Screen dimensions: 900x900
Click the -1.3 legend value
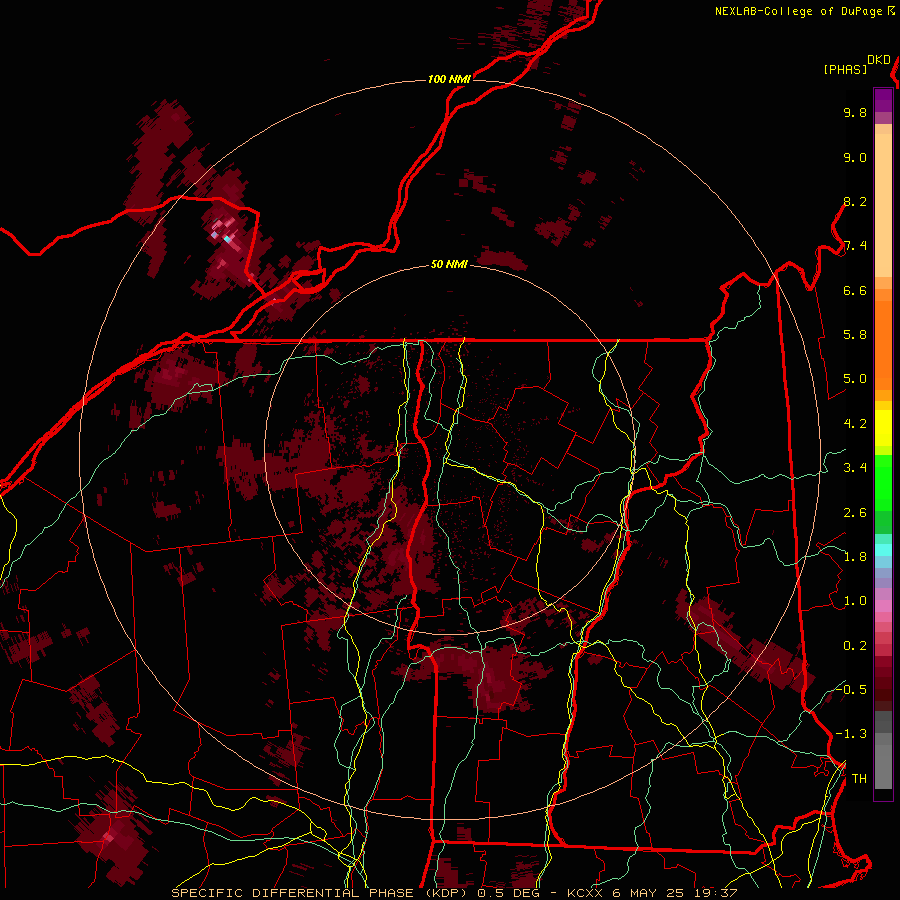(x=851, y=734)
